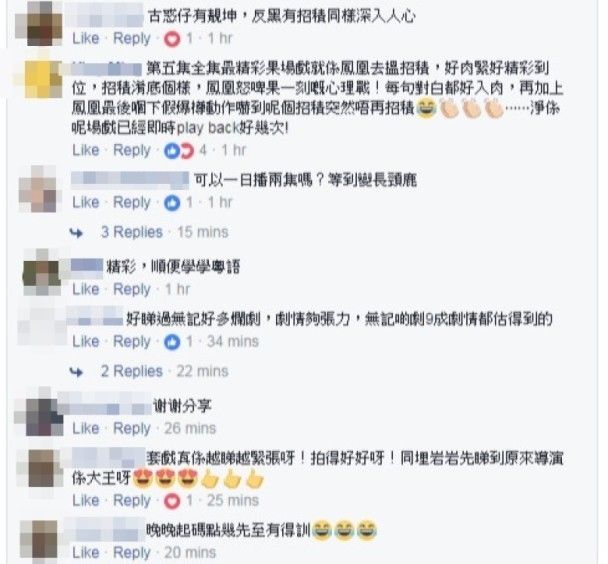
Task: Like the comment 精彩，順便學學粵語
Action: [x=86, y=289]
